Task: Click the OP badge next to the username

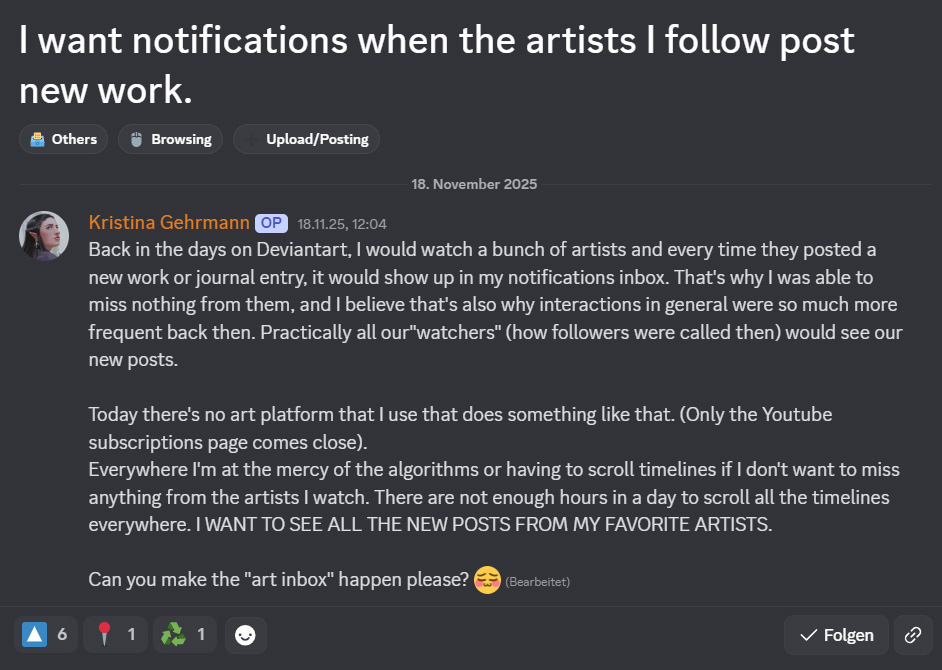Action: coord(271,223)
